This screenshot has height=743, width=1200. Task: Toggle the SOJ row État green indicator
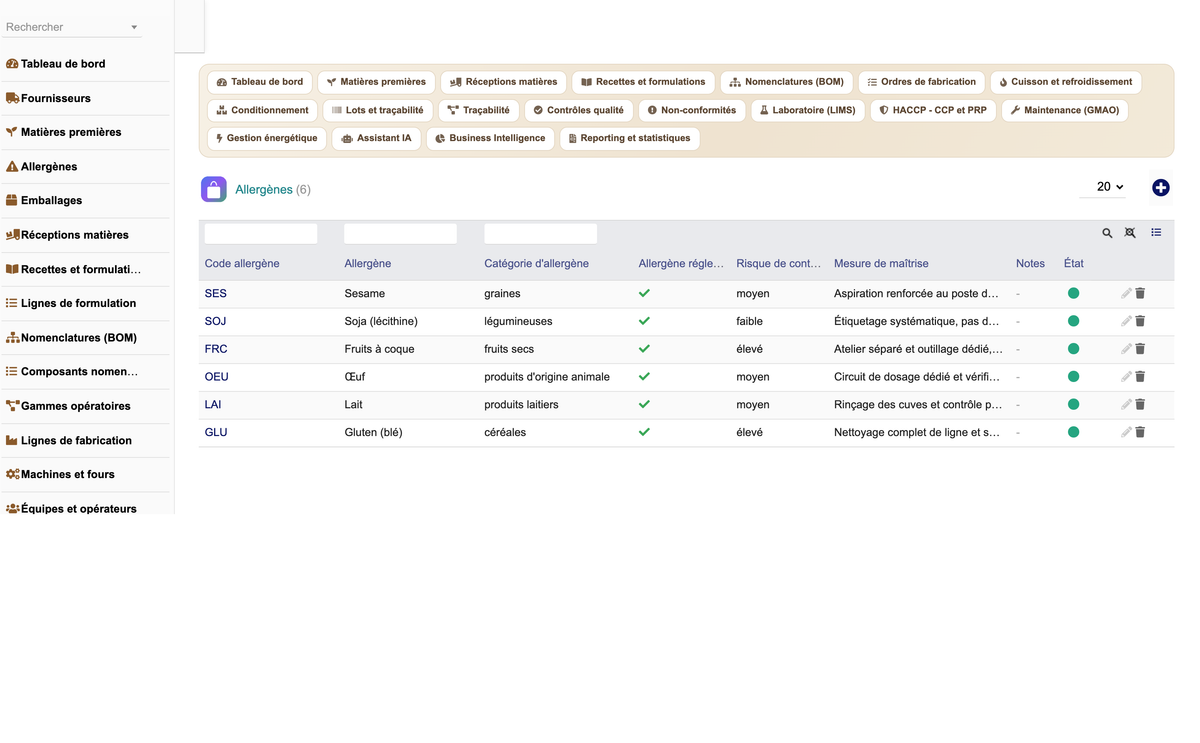tap(1073, 321)
